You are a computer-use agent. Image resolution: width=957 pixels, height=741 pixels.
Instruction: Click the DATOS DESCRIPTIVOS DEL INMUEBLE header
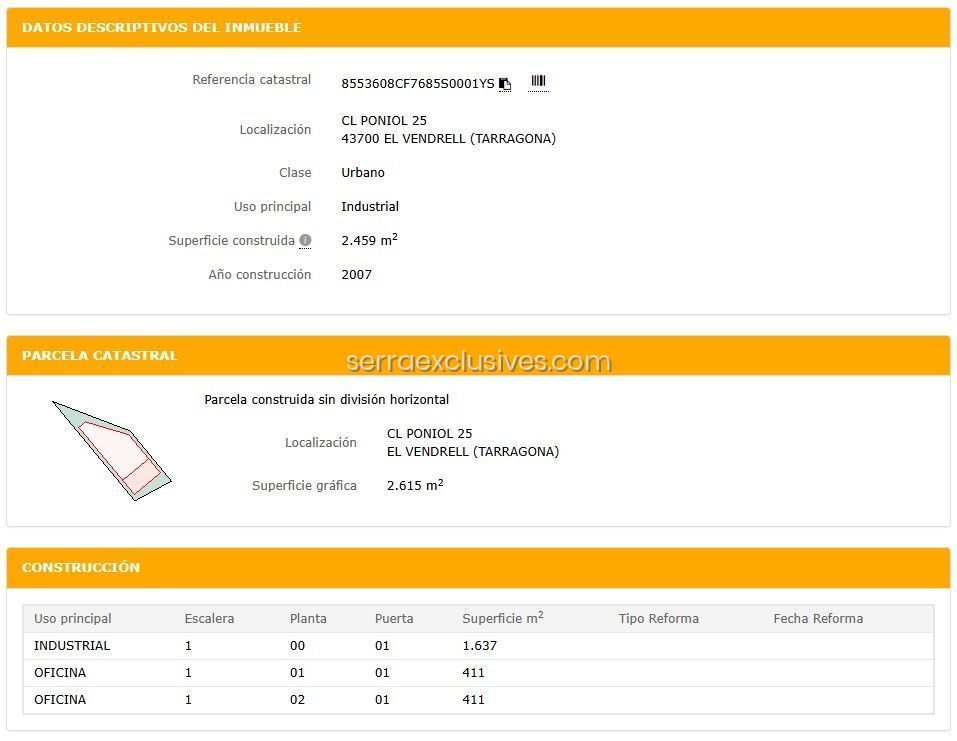[x=161, y=27]
